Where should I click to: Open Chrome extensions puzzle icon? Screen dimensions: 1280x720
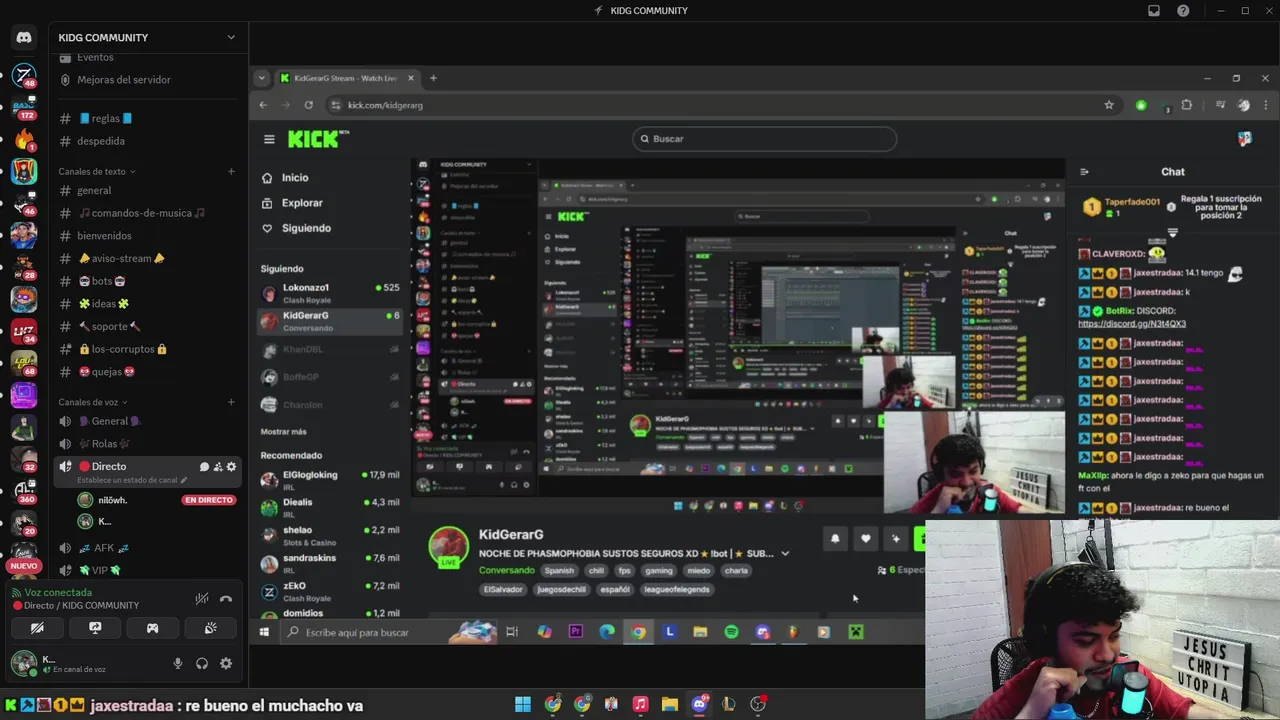(x=1187, y=105)
